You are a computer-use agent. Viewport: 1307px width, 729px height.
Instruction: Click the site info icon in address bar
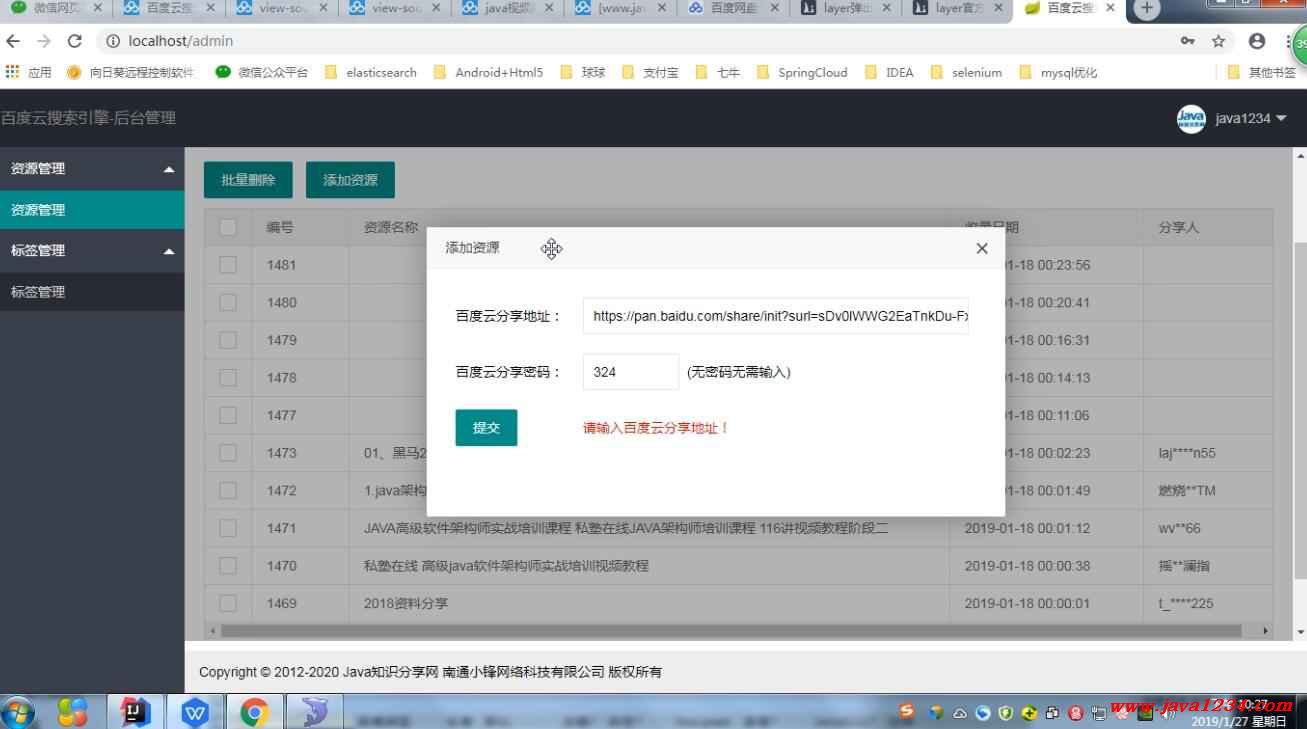click(113, 41)
